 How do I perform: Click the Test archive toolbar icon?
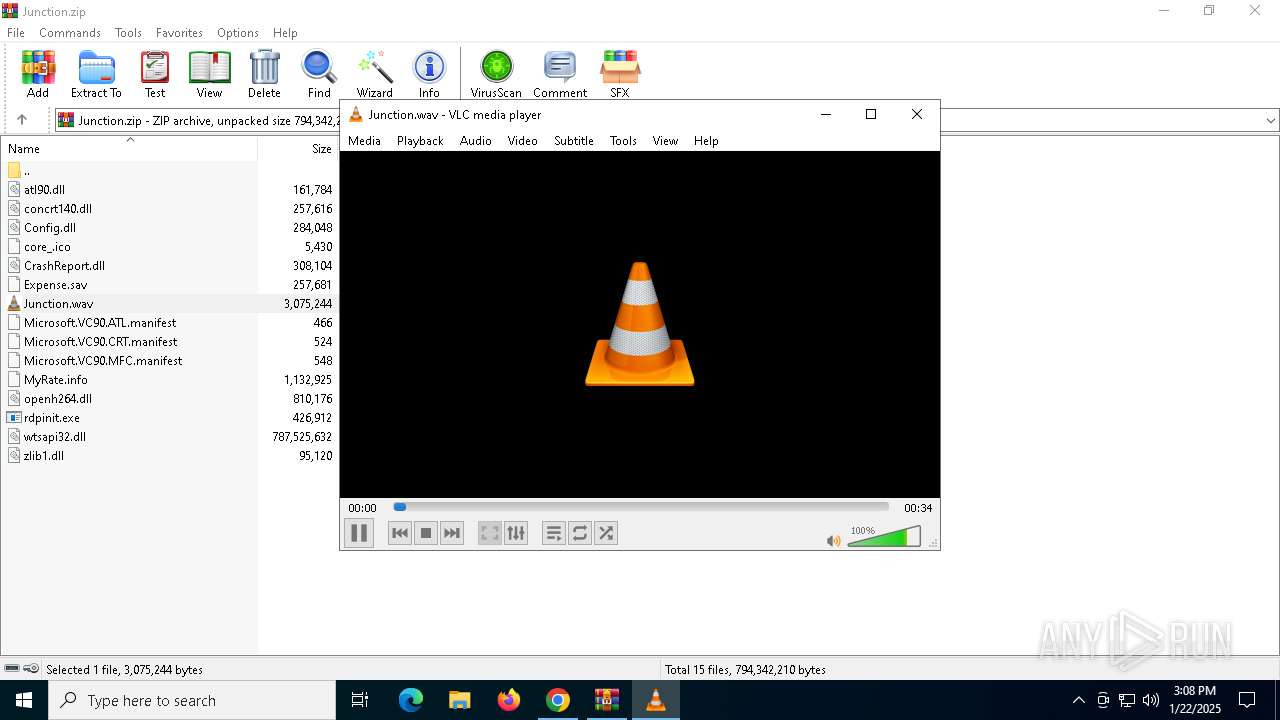[155, 75]
